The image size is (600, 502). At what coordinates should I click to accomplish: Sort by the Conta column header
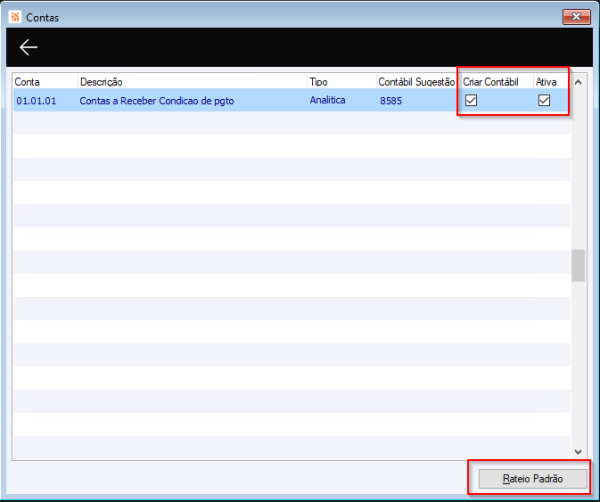click(x=45, y=81)
